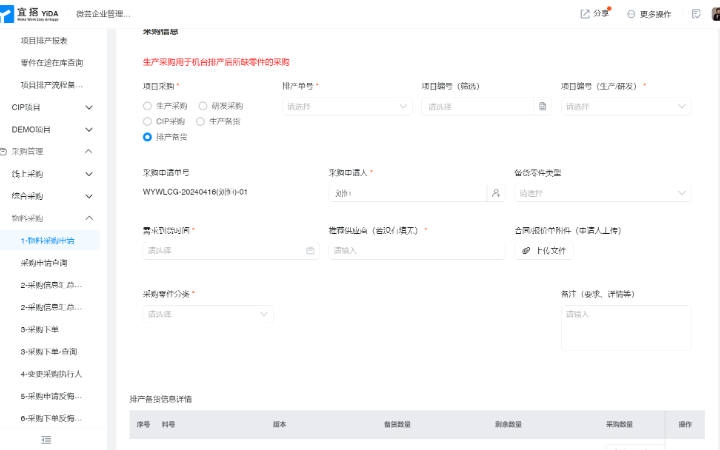Screen dimensions: 720x450
Task: Open 3-采购下单 in sidebar
Action: point(39,330)
